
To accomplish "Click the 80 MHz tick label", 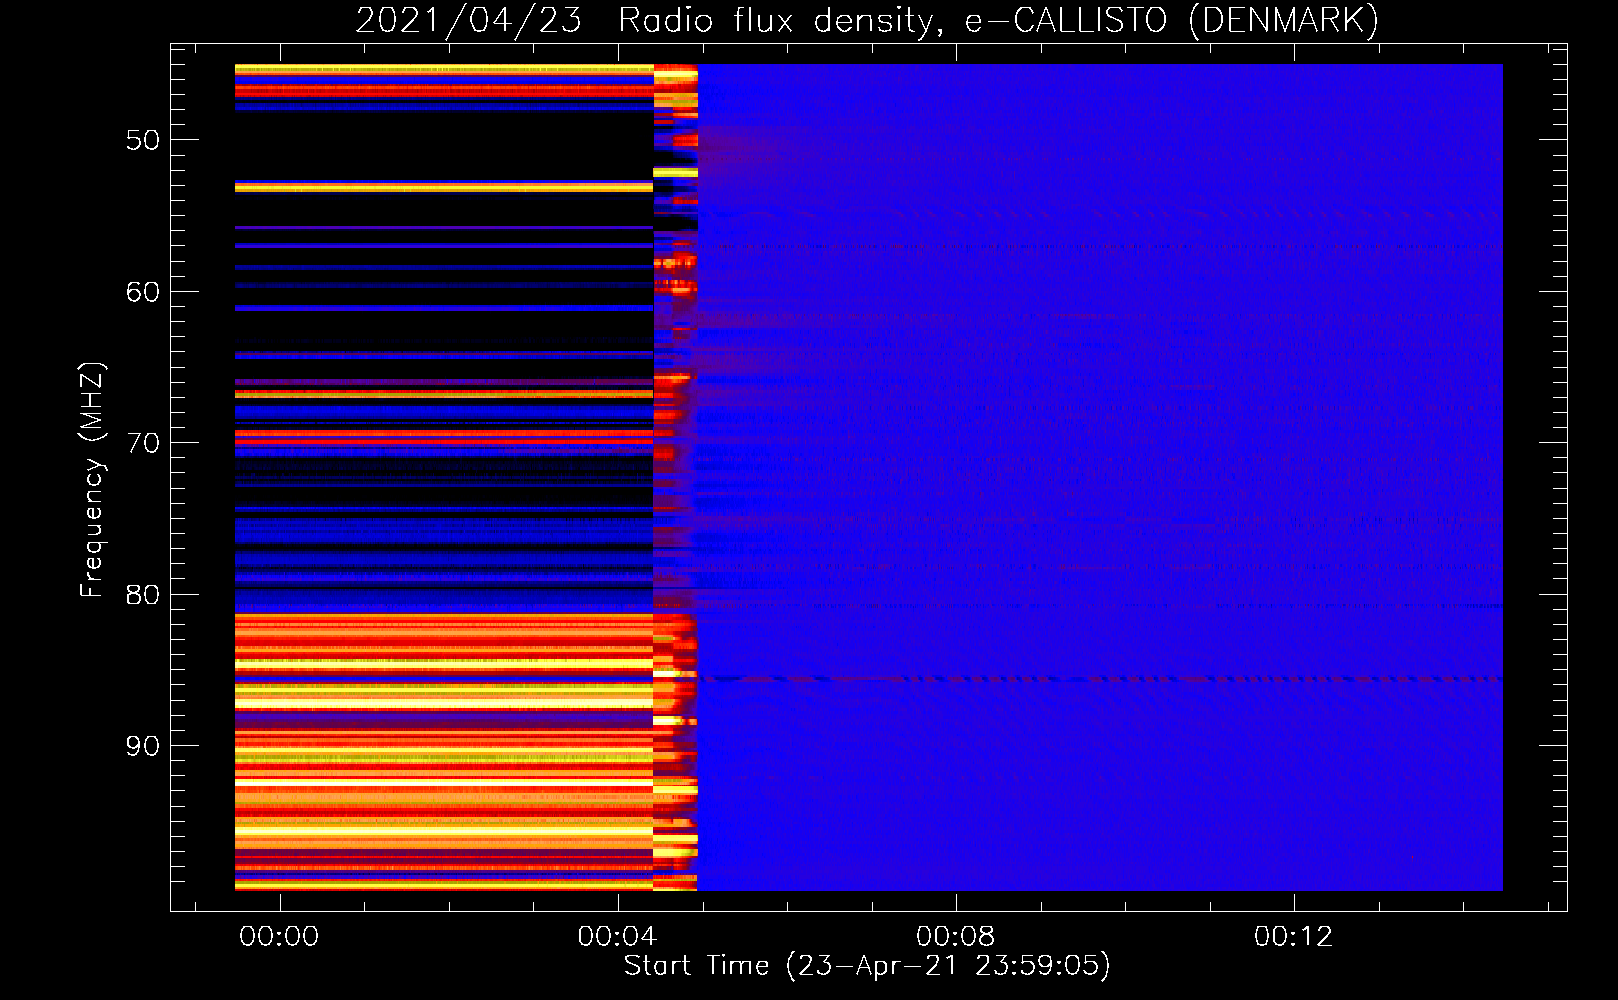I will pyautogui.click(x=143, y=595).
